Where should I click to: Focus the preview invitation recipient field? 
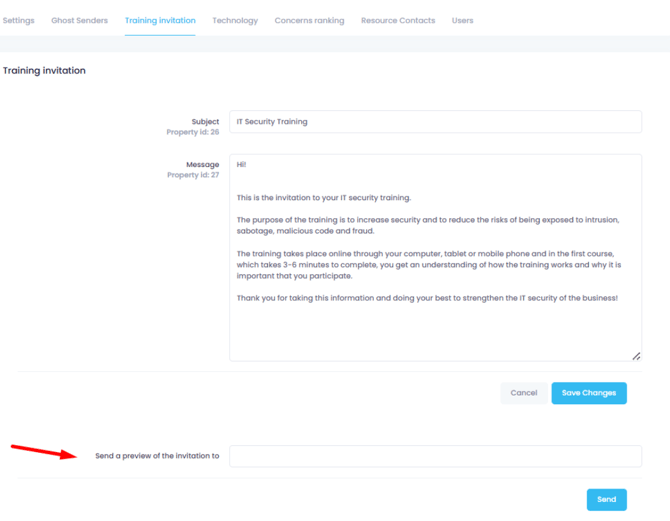point(435,456)
